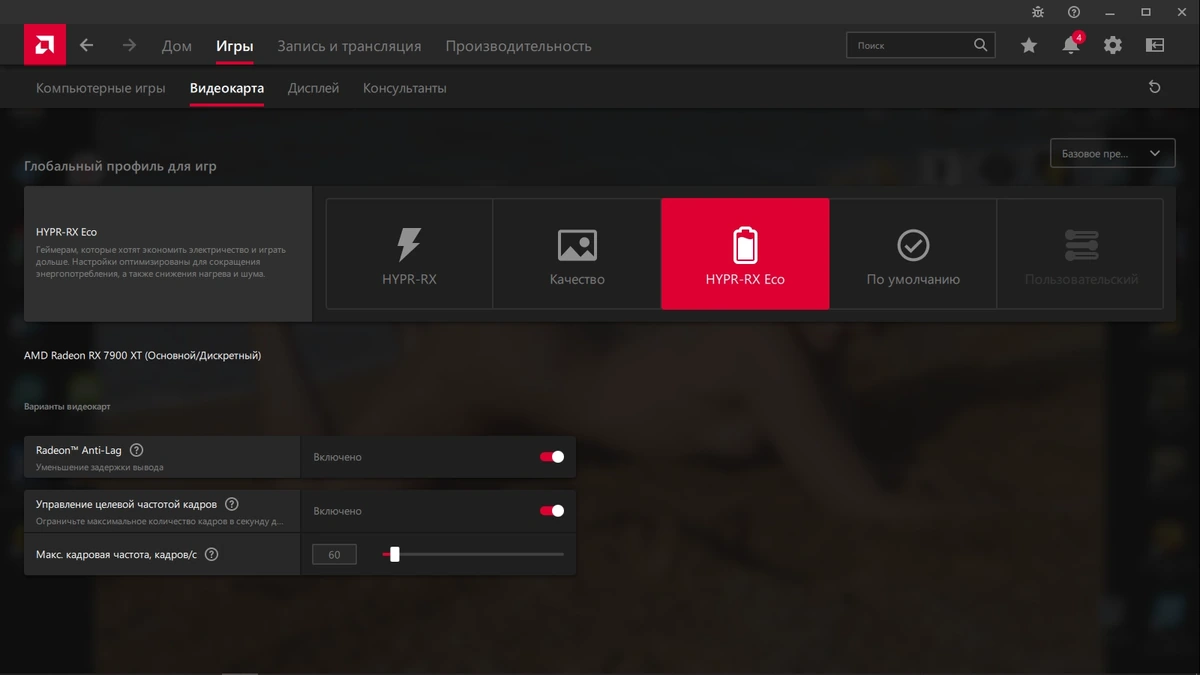The image size is (1200, 675).
Task: Click help icon for target frame rate control
Action: click(x=232, y=504)
